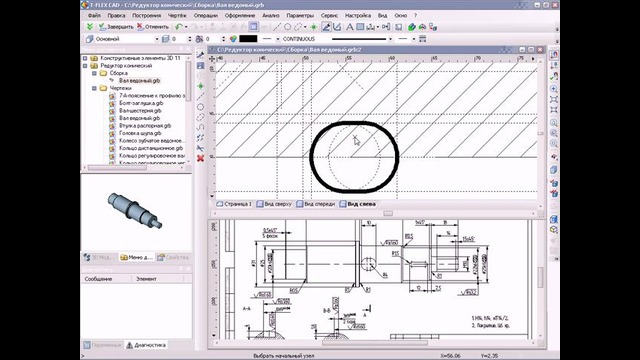Open the 'Оформление' menu
This screenshot has width=640, height=360.
coord(240,16)
